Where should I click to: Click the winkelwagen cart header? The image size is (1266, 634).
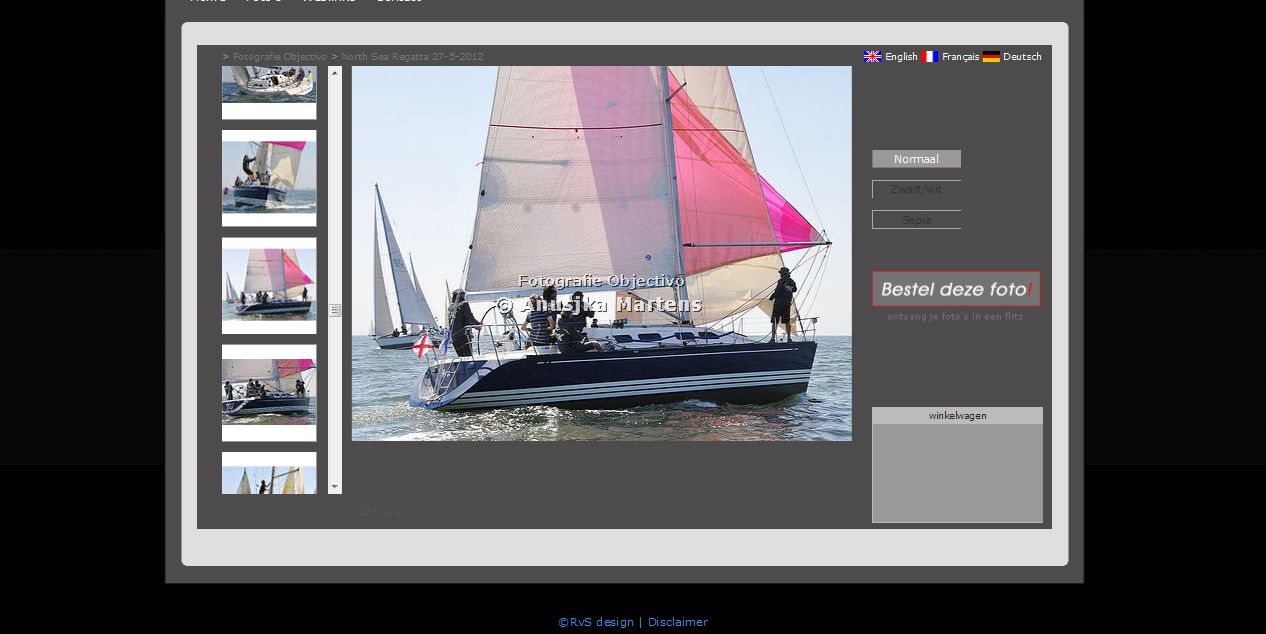click(957, 416)
